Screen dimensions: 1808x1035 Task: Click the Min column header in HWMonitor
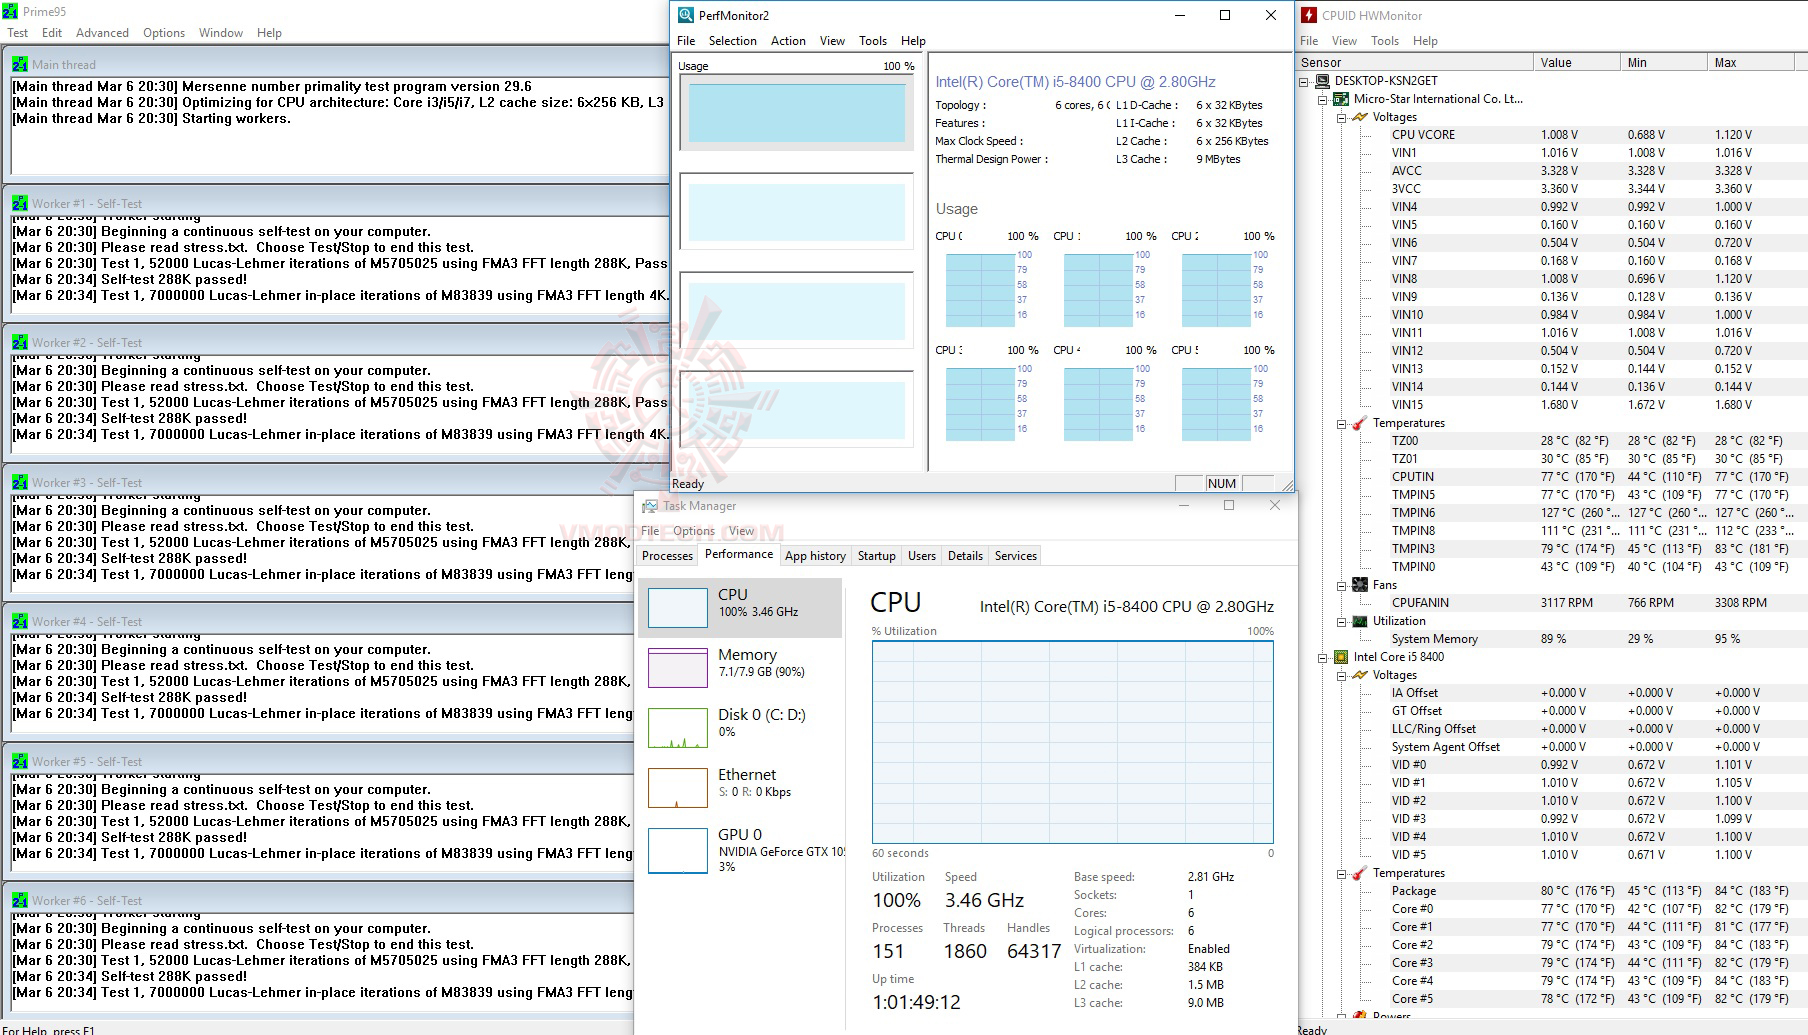1663,62
